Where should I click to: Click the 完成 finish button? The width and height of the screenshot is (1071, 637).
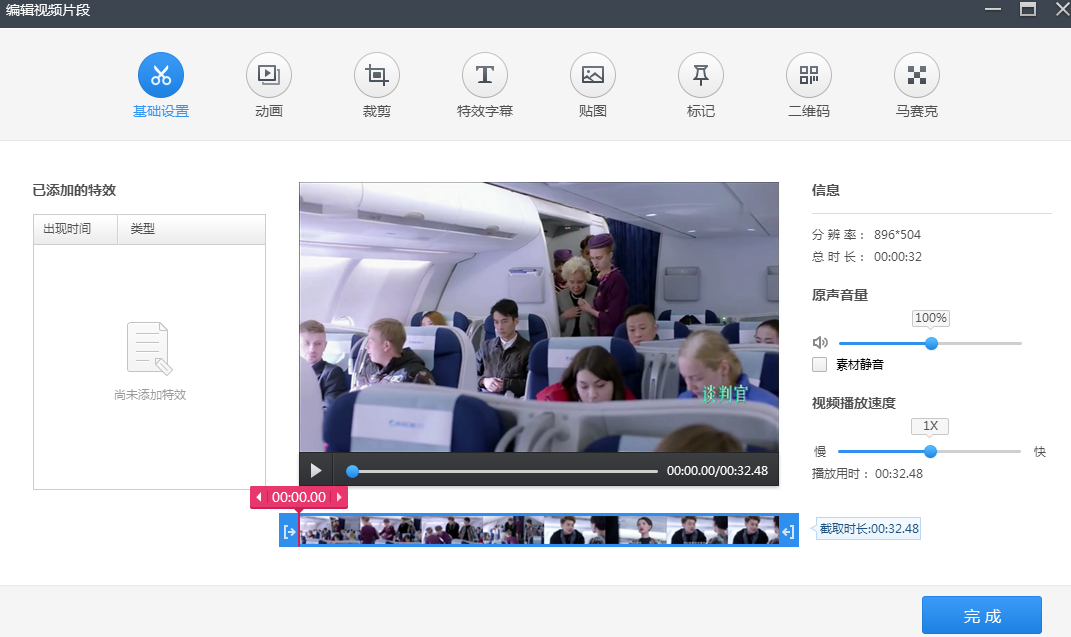pyautogui.click(x=982, y=616)
